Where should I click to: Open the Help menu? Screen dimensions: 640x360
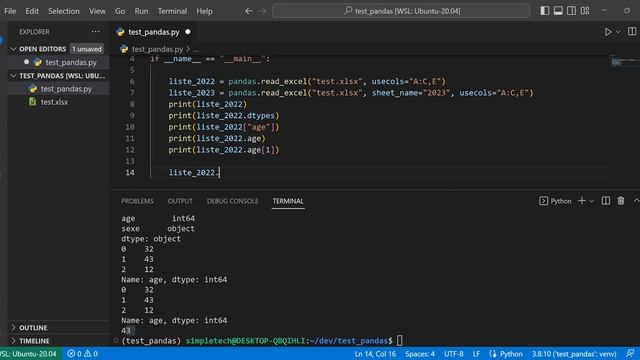click(204, 11)
